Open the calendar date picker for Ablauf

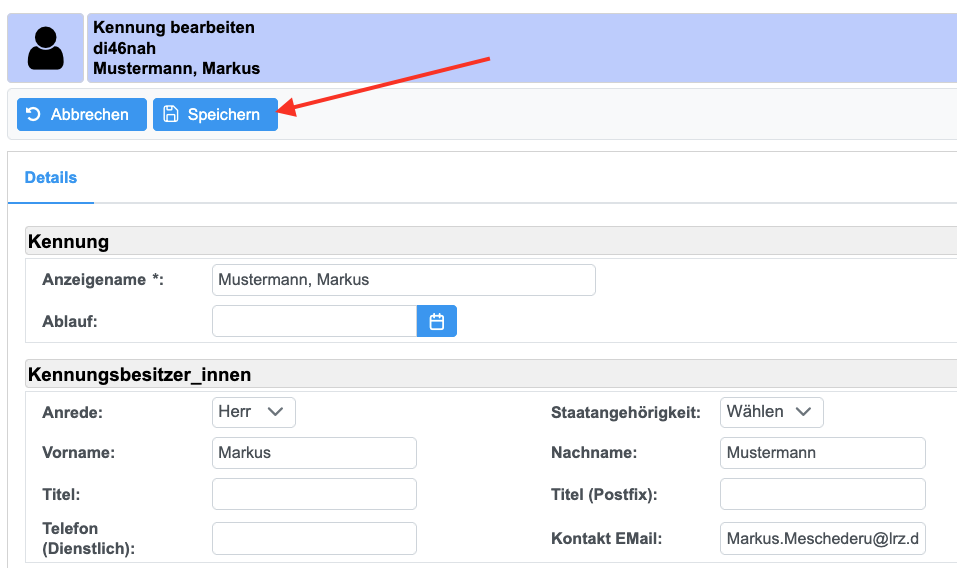pos(436,321)
